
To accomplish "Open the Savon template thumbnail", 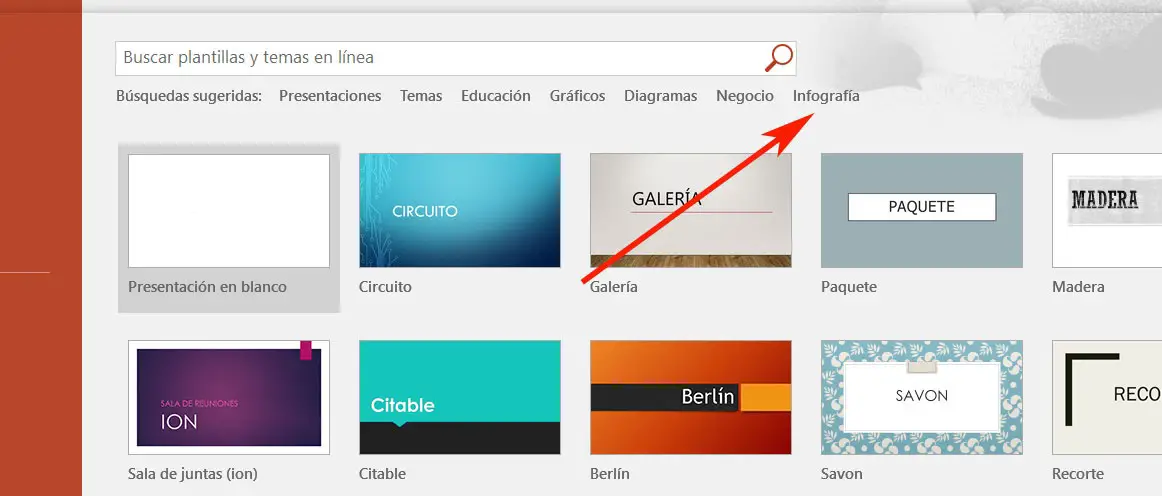I will point(922,397).
